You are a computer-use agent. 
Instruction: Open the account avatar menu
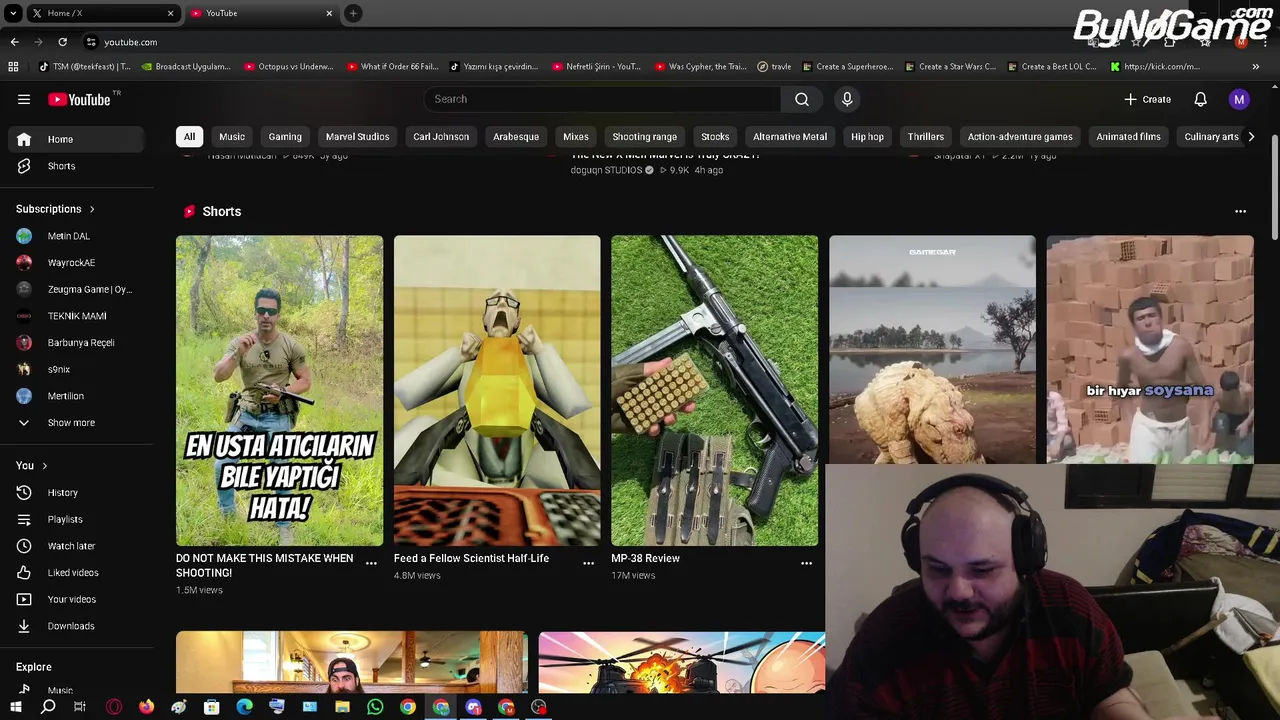tap(1239, 99)
